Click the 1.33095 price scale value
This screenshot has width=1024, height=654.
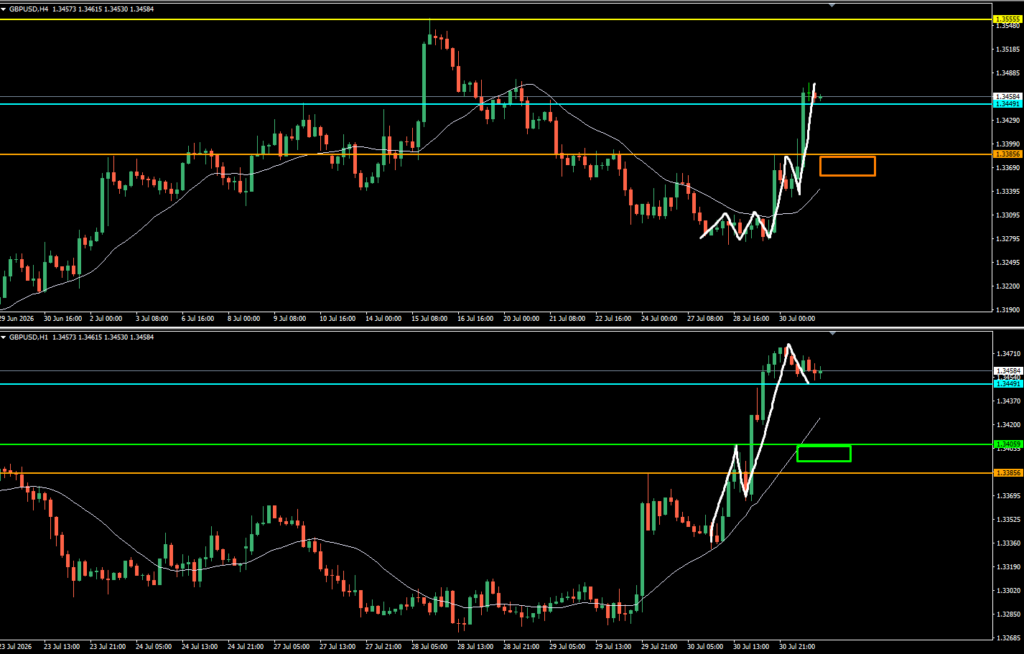[x=1008, y=215]
